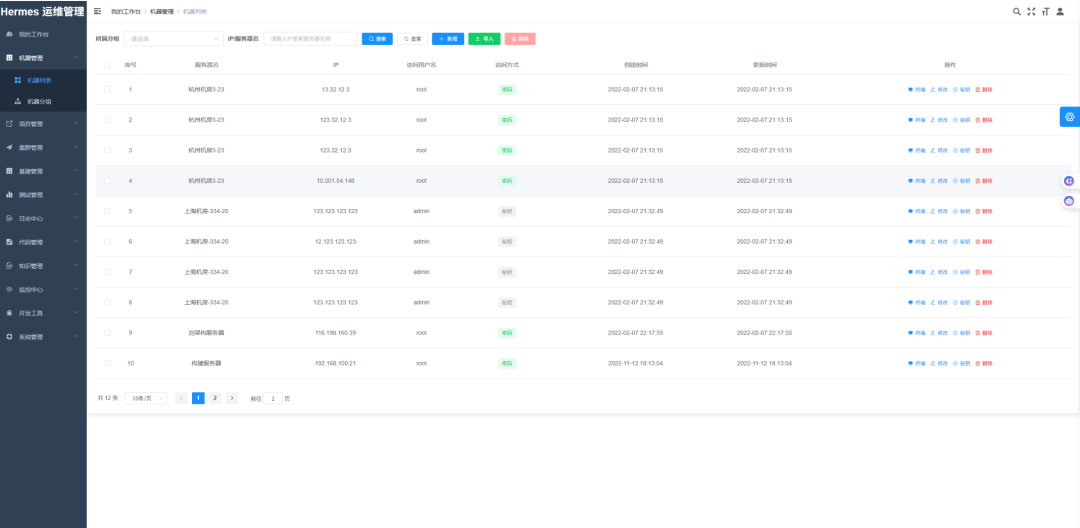Viewport: 1080px width, 528px height.
Task: Check the checkbox for row 2
Action: click(x=107, y=120)
